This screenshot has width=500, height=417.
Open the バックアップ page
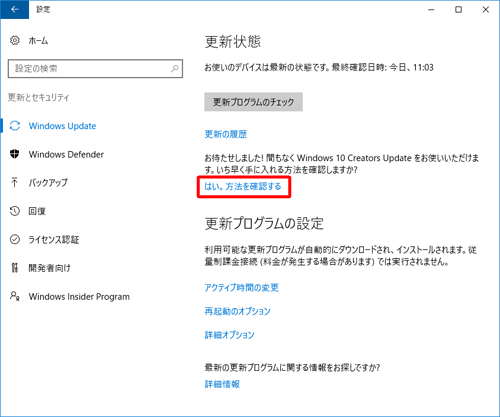(x=48, y=182)
